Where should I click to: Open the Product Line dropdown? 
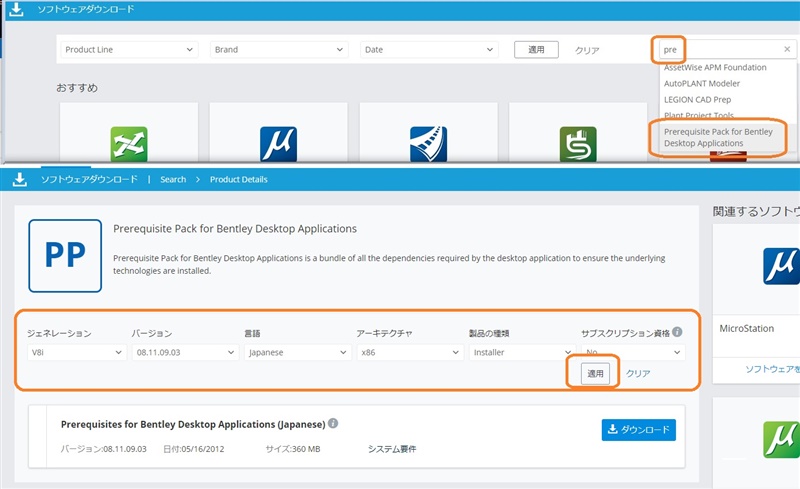pos(129,50)
